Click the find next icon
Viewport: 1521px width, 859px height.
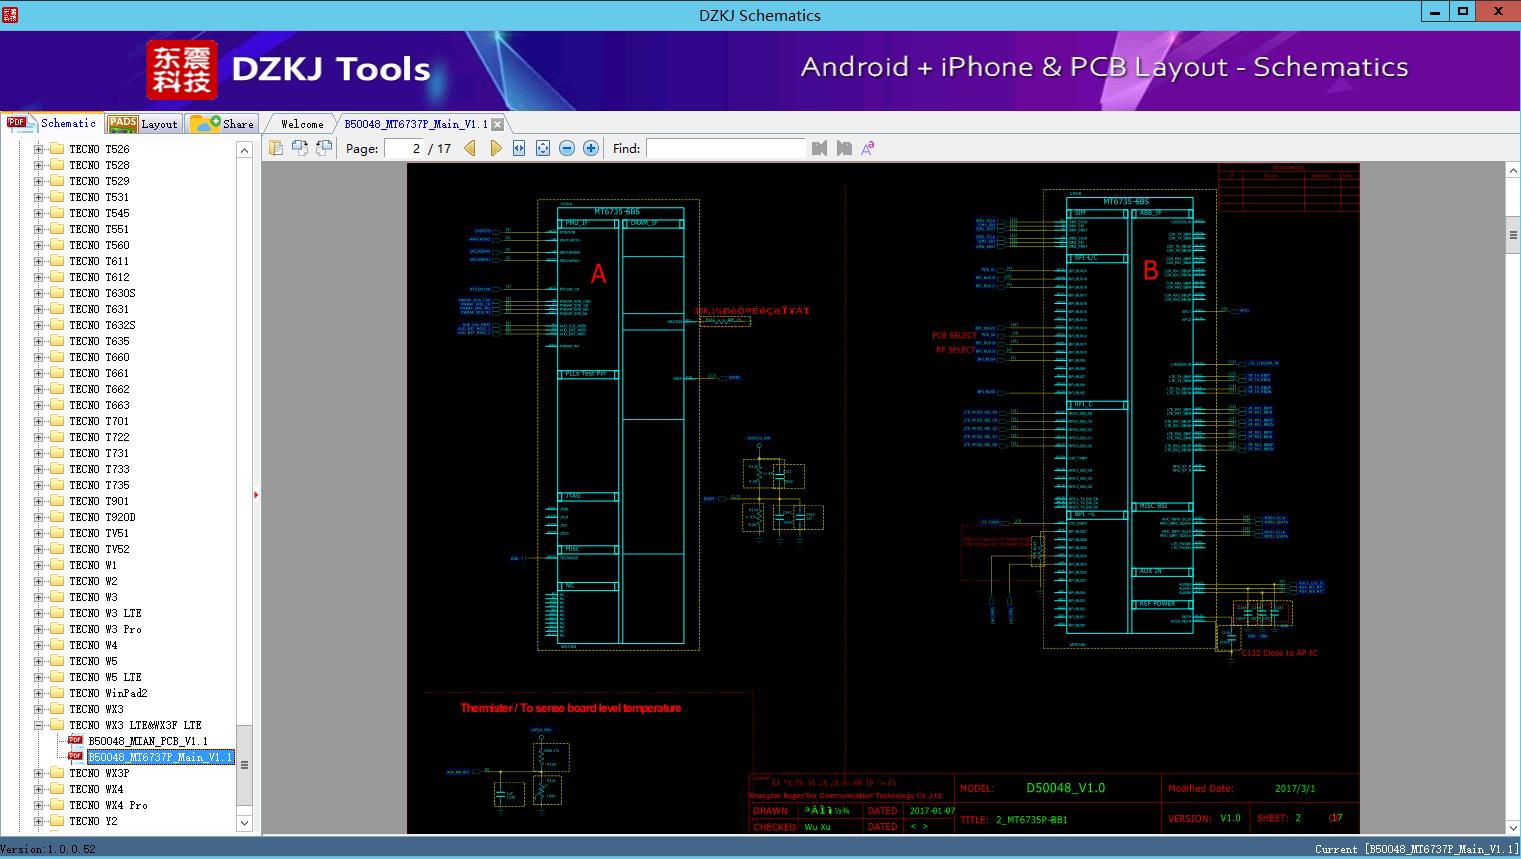[x=844, y=148]
